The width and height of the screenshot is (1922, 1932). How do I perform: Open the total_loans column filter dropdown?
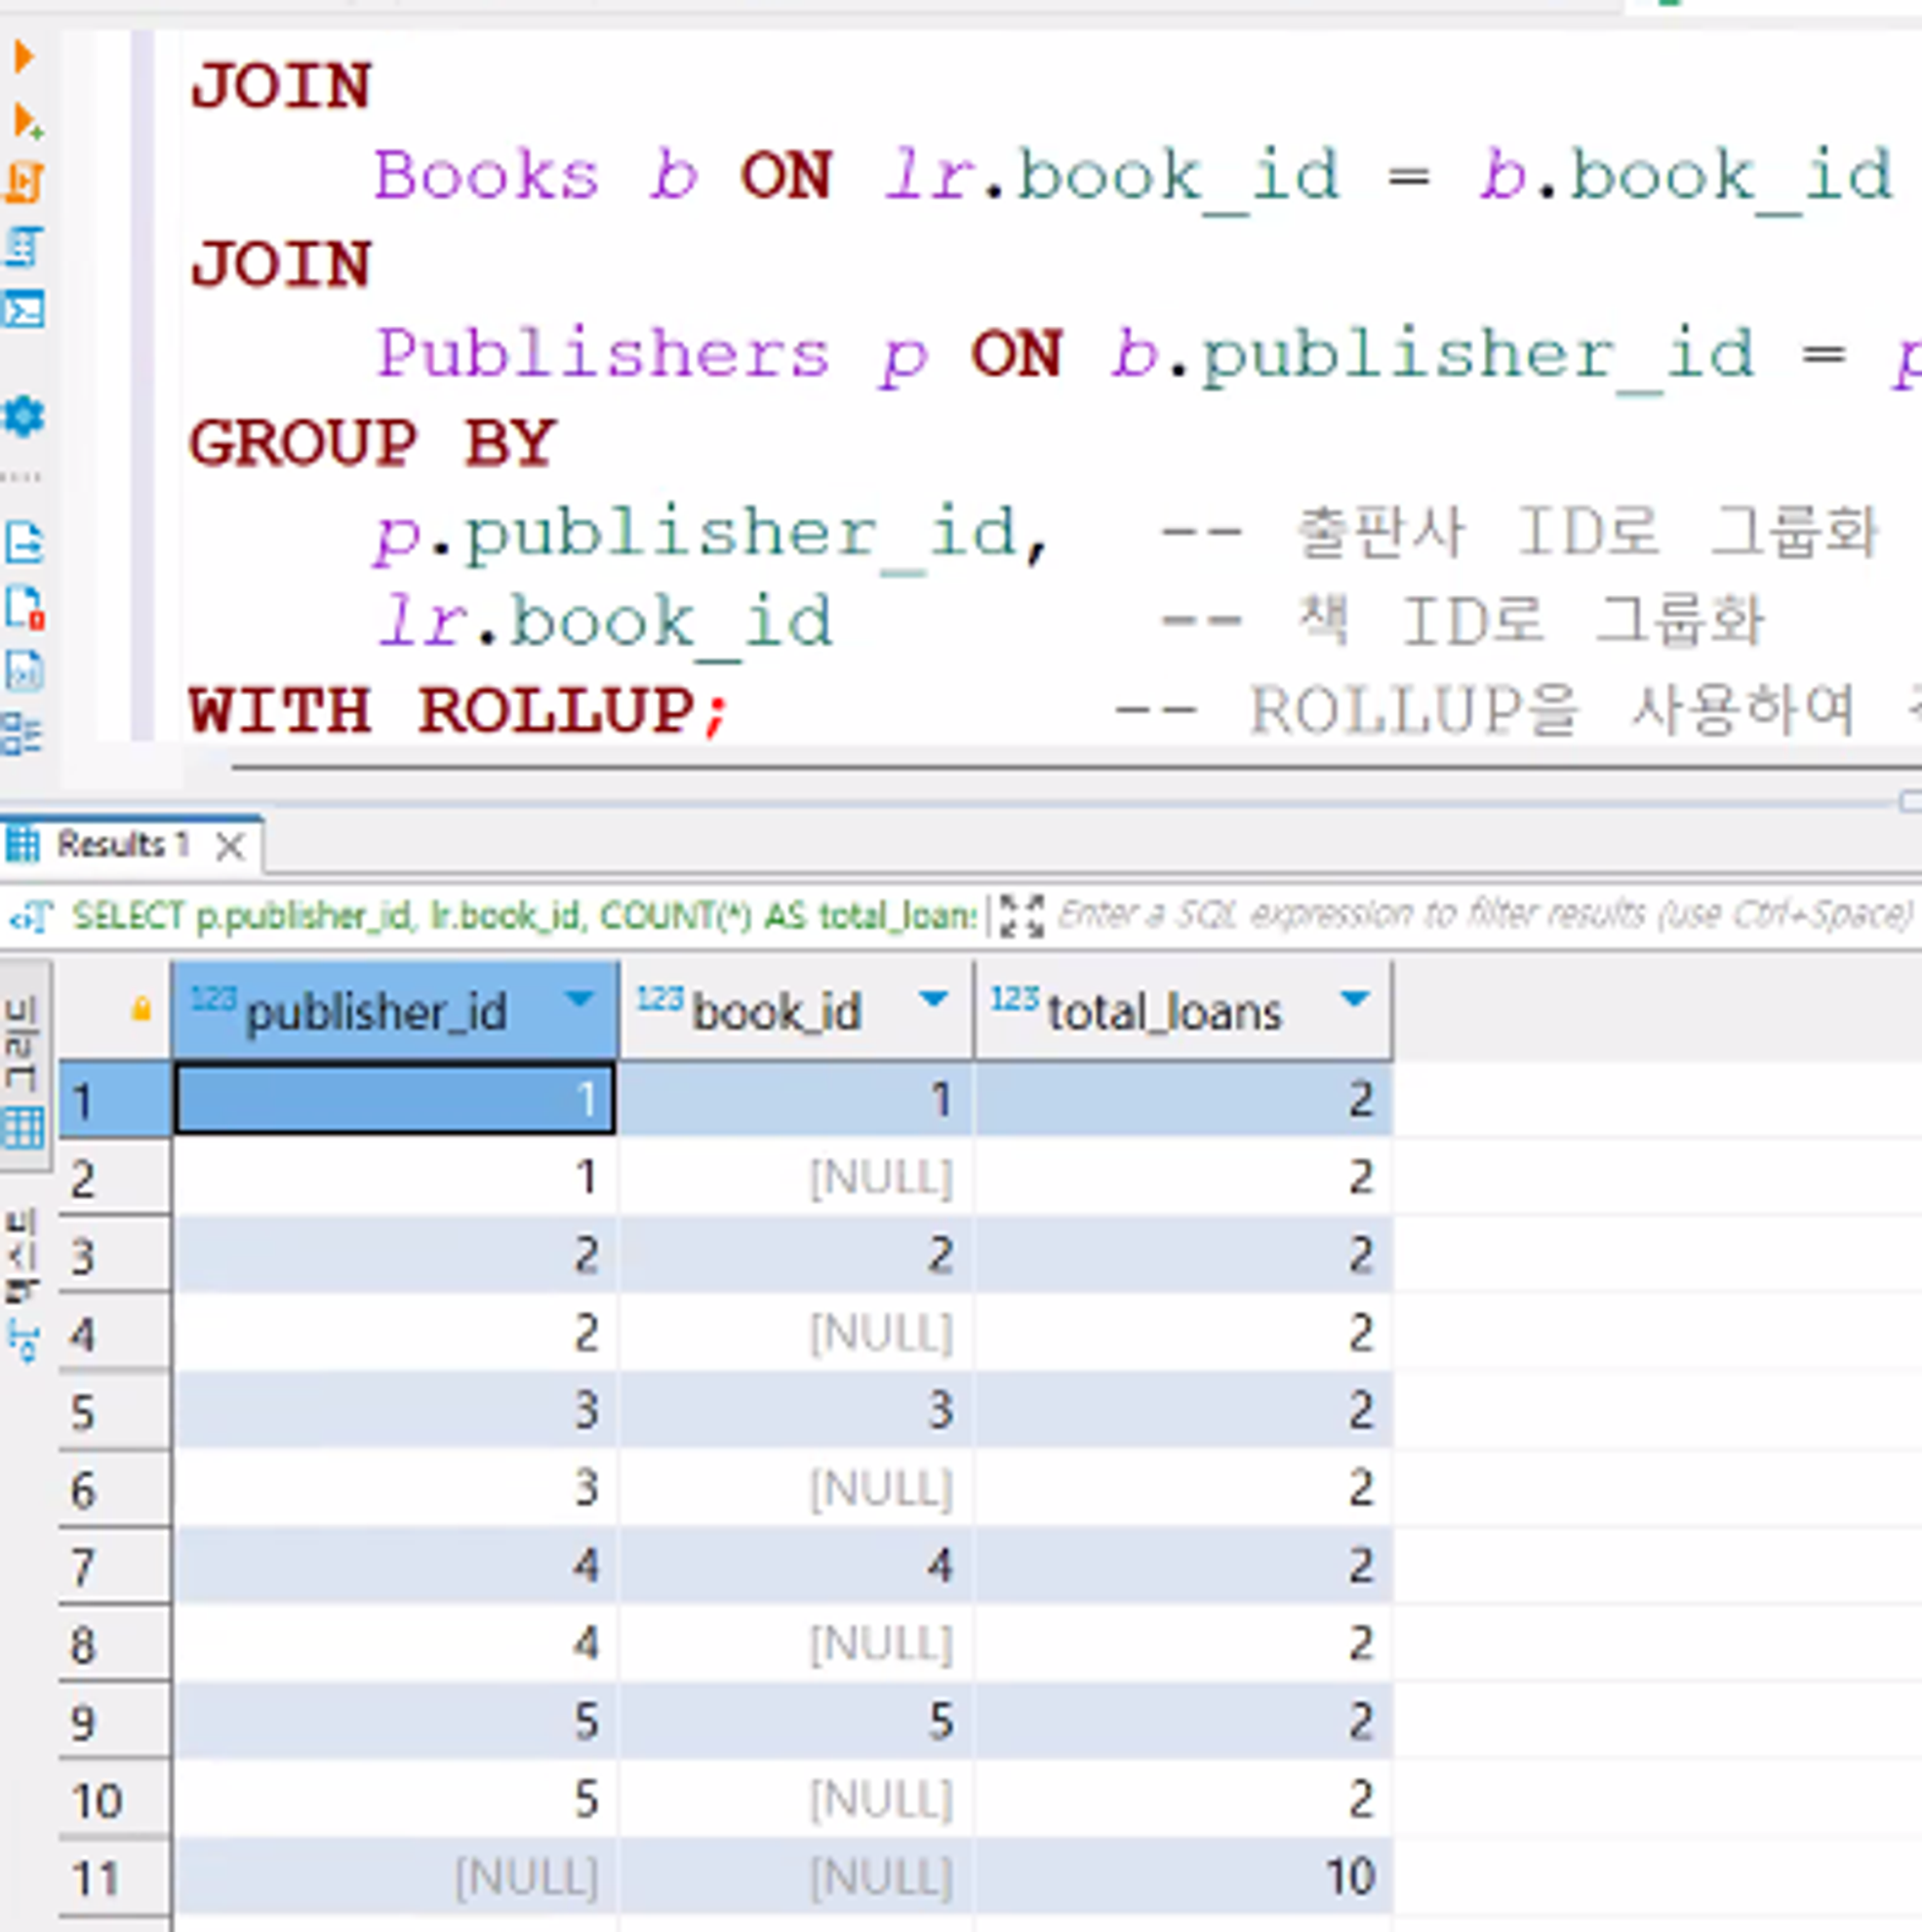[x=1354, y=999]
